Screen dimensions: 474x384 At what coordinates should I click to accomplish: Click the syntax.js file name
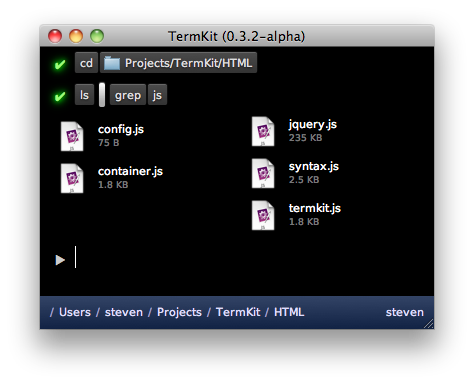pyautogui.click(x=314, y=166)
